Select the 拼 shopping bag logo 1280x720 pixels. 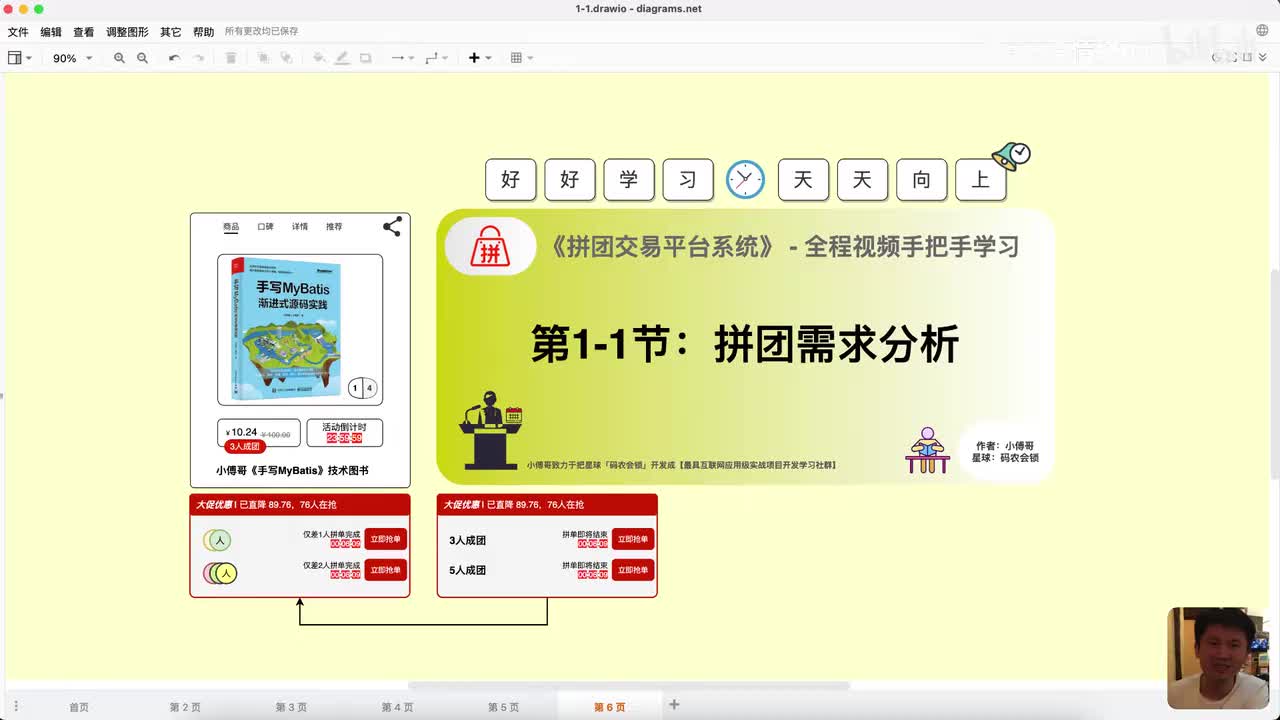tap(490, 247)
